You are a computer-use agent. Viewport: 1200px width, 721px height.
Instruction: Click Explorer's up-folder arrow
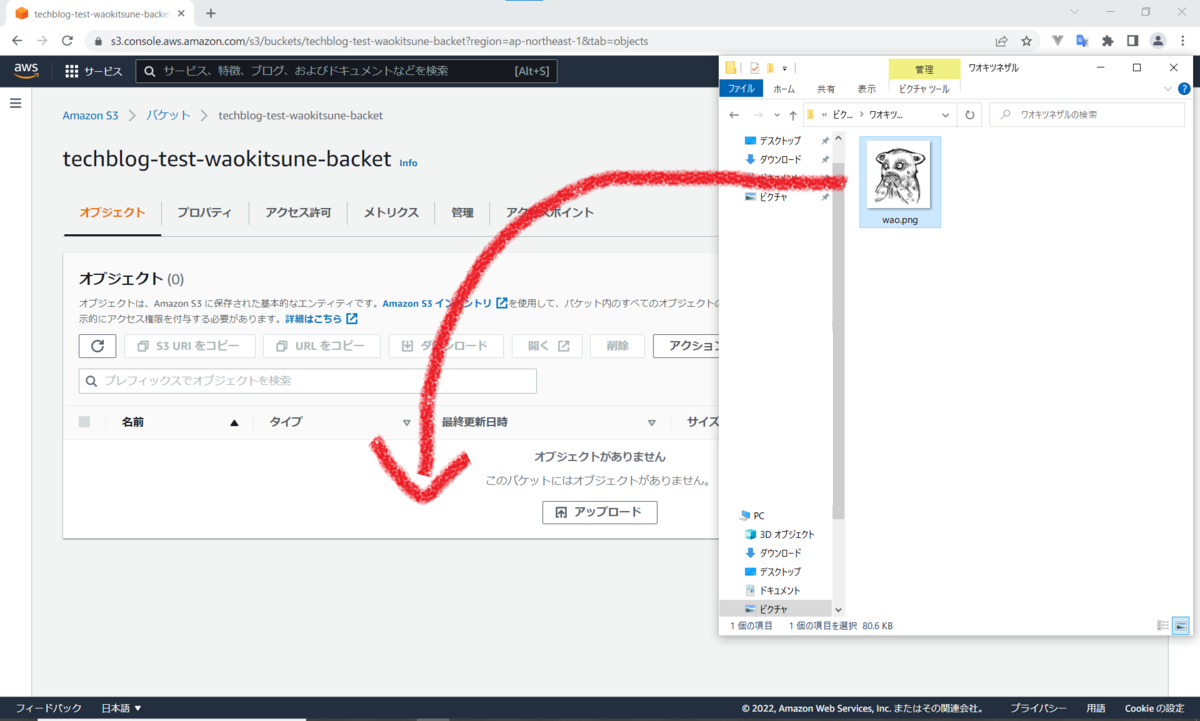tap(792, 115)
